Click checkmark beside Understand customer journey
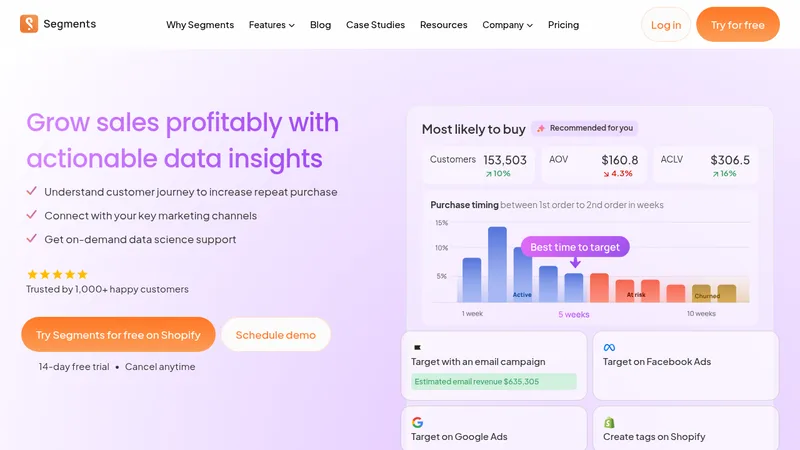The image size is (800, 450). pos(32,191)
